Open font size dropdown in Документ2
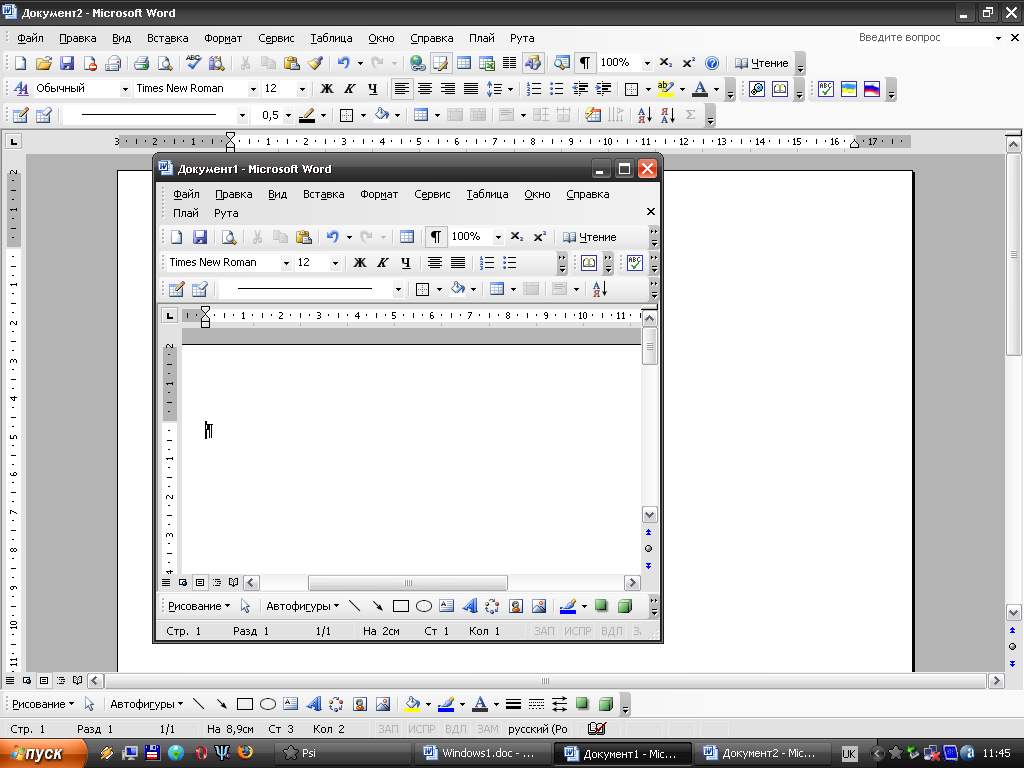This screenshot has width=1024, height=768. (302, 89)
